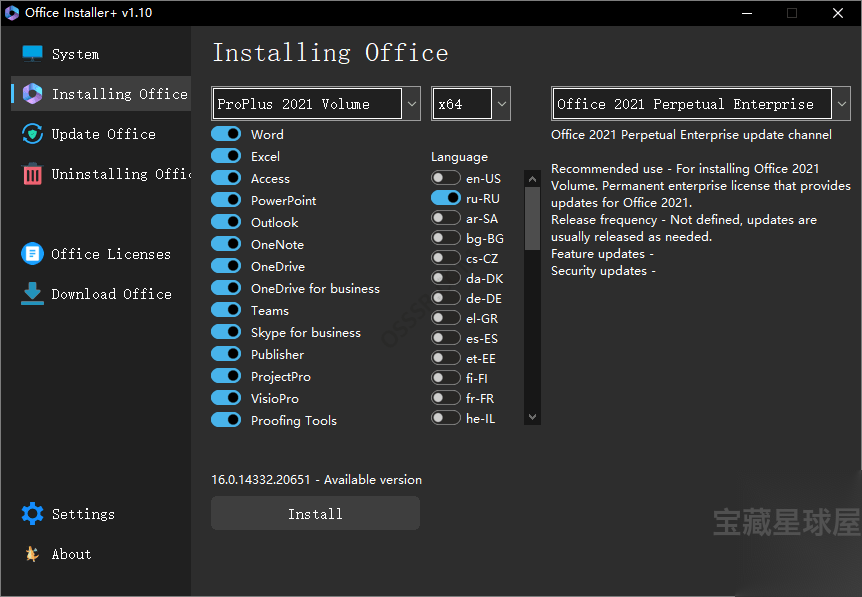Image resolution: width=862 pixels, height=597 pixels.
Task: Enable et-EE language switch
Action: [x=446, y=357]
